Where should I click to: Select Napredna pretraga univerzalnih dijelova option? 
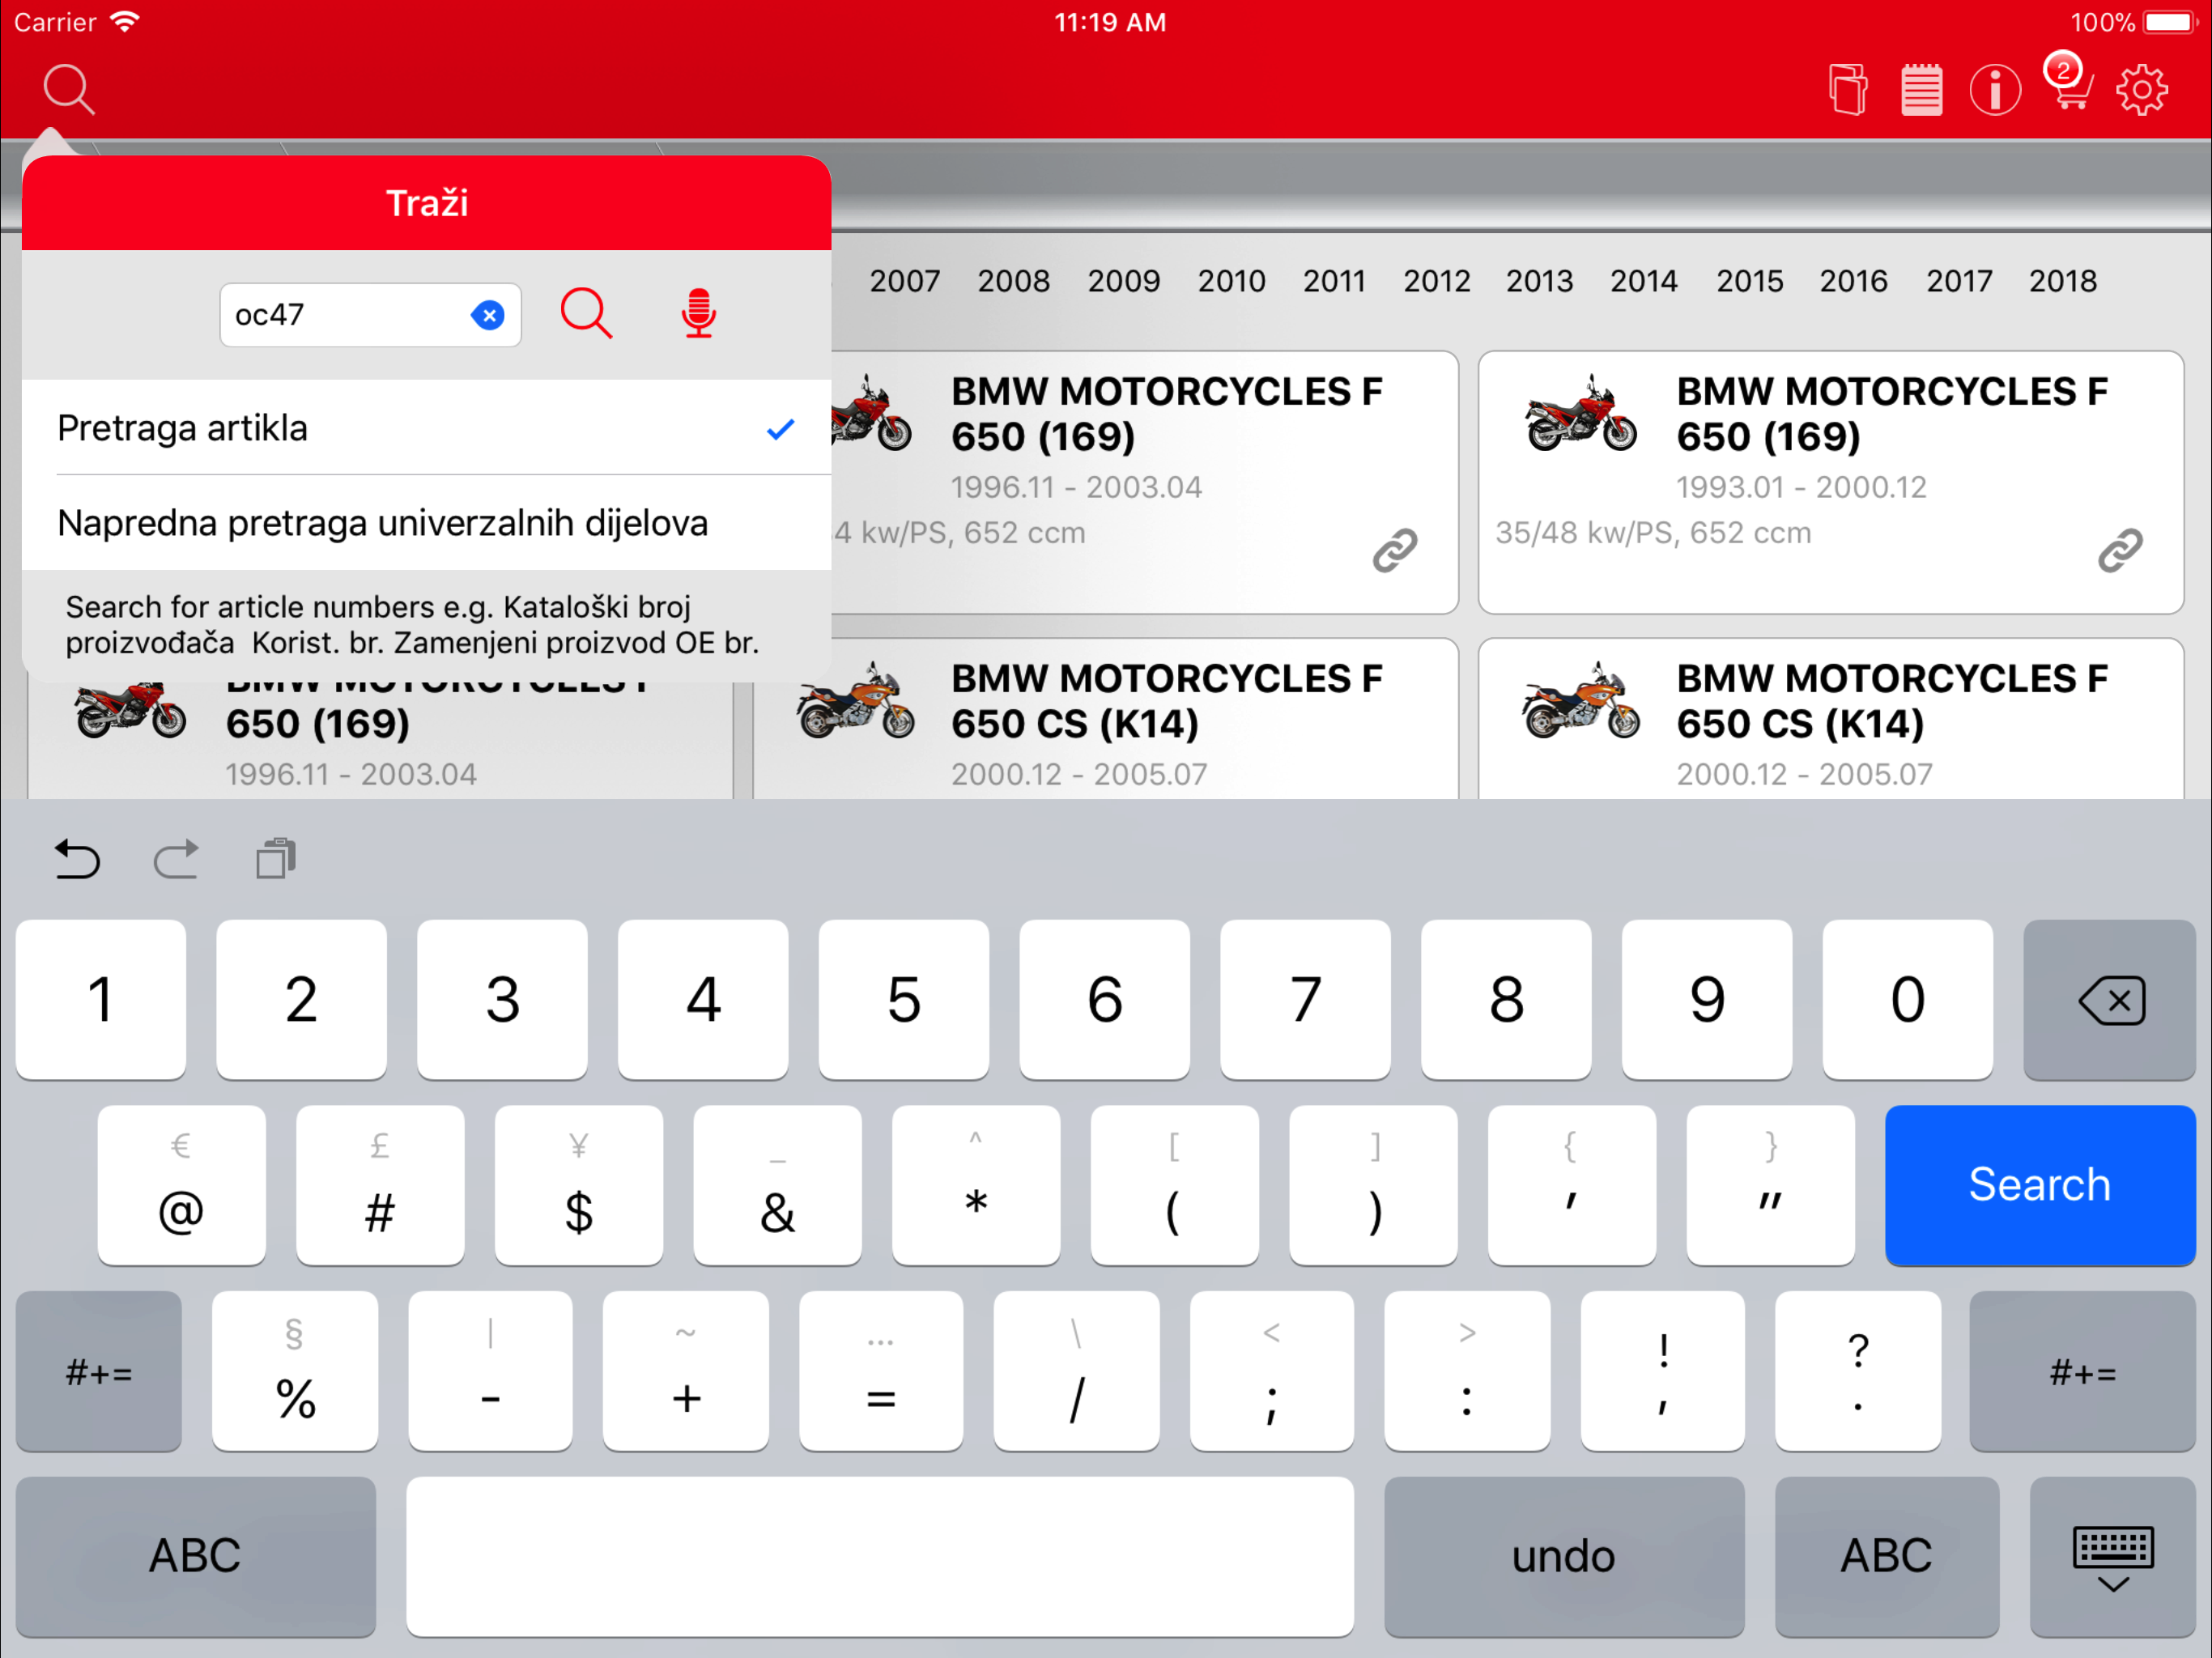coord(426,523)
